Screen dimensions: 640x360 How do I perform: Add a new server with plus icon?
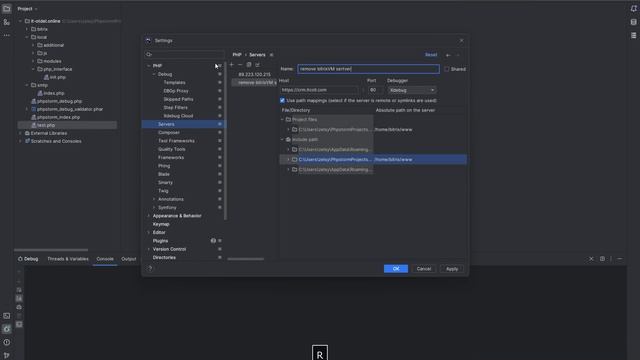(231, 64)
